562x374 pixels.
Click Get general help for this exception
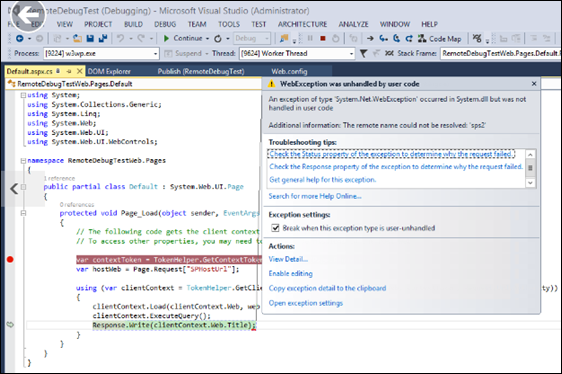pyautogui.click(x=323, y=180)
